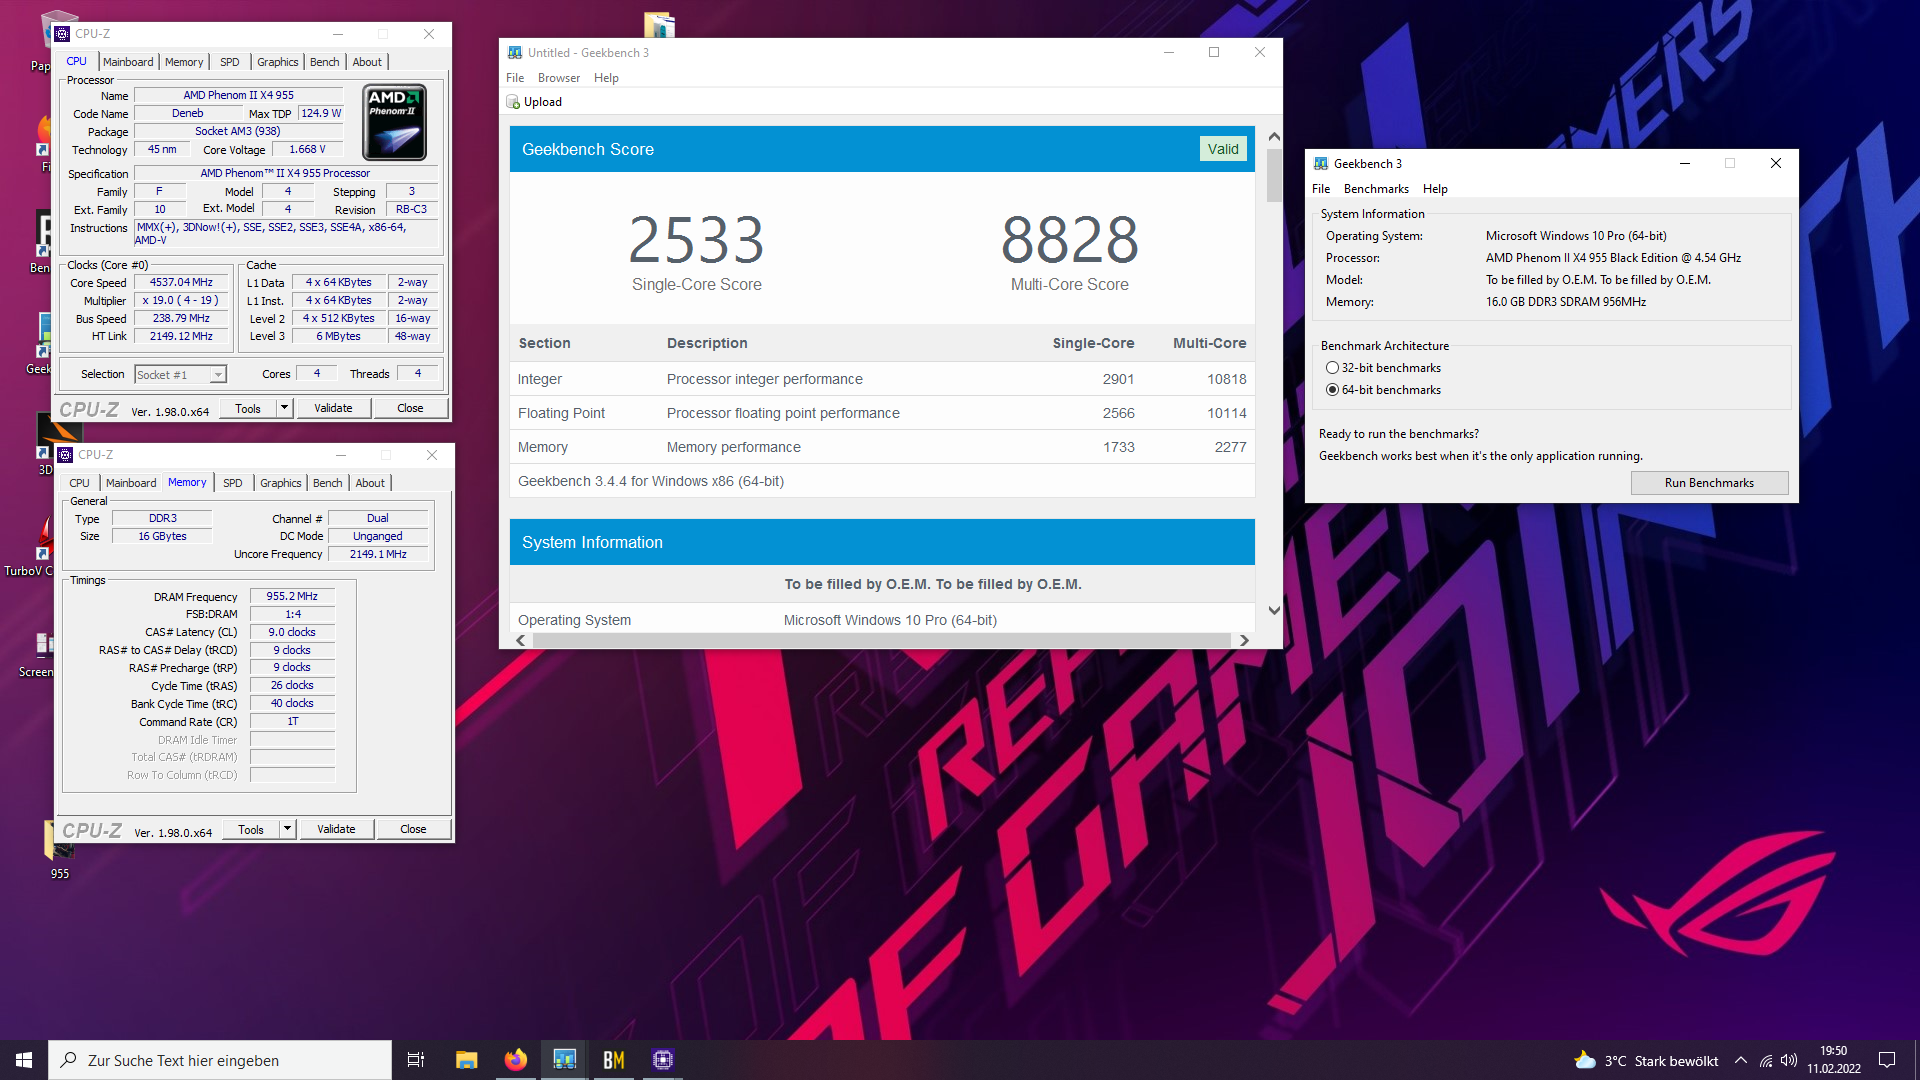Switch to Geekbench via taskbar icon
Viewport: 1920px width, 1080px height.
pyautogui.click(x=565, y=1060)
